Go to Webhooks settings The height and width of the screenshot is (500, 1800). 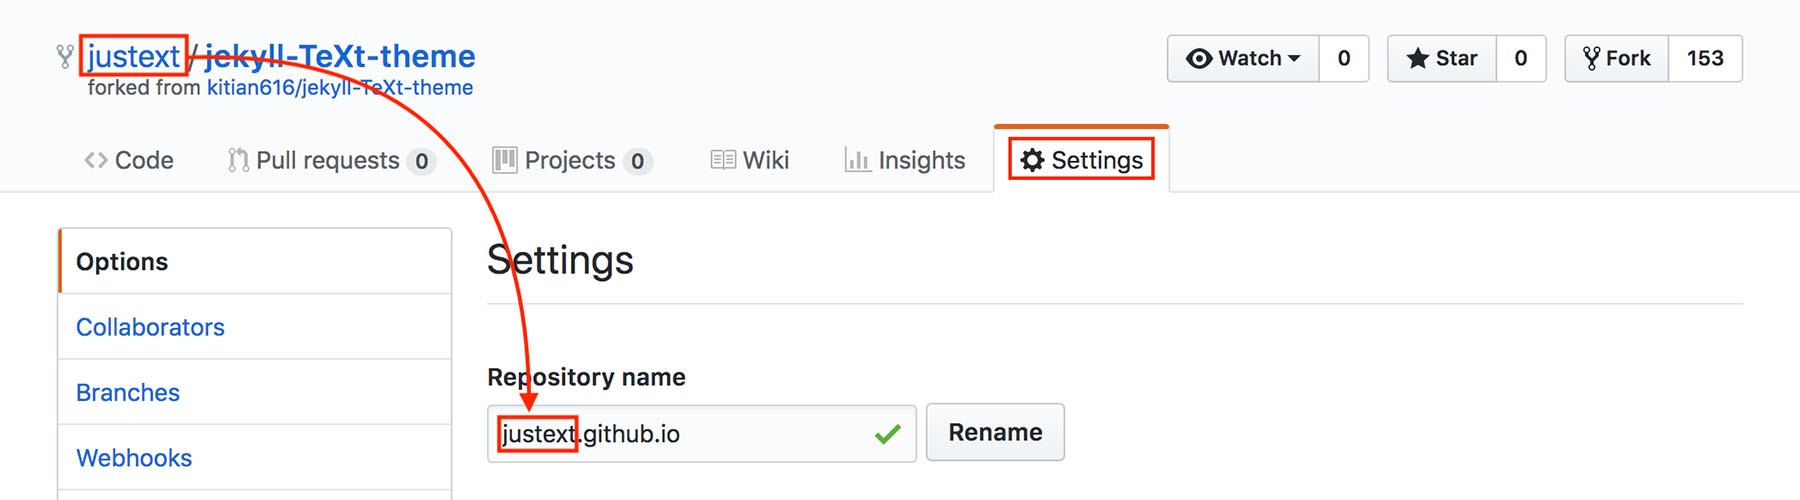pos(134,458)
